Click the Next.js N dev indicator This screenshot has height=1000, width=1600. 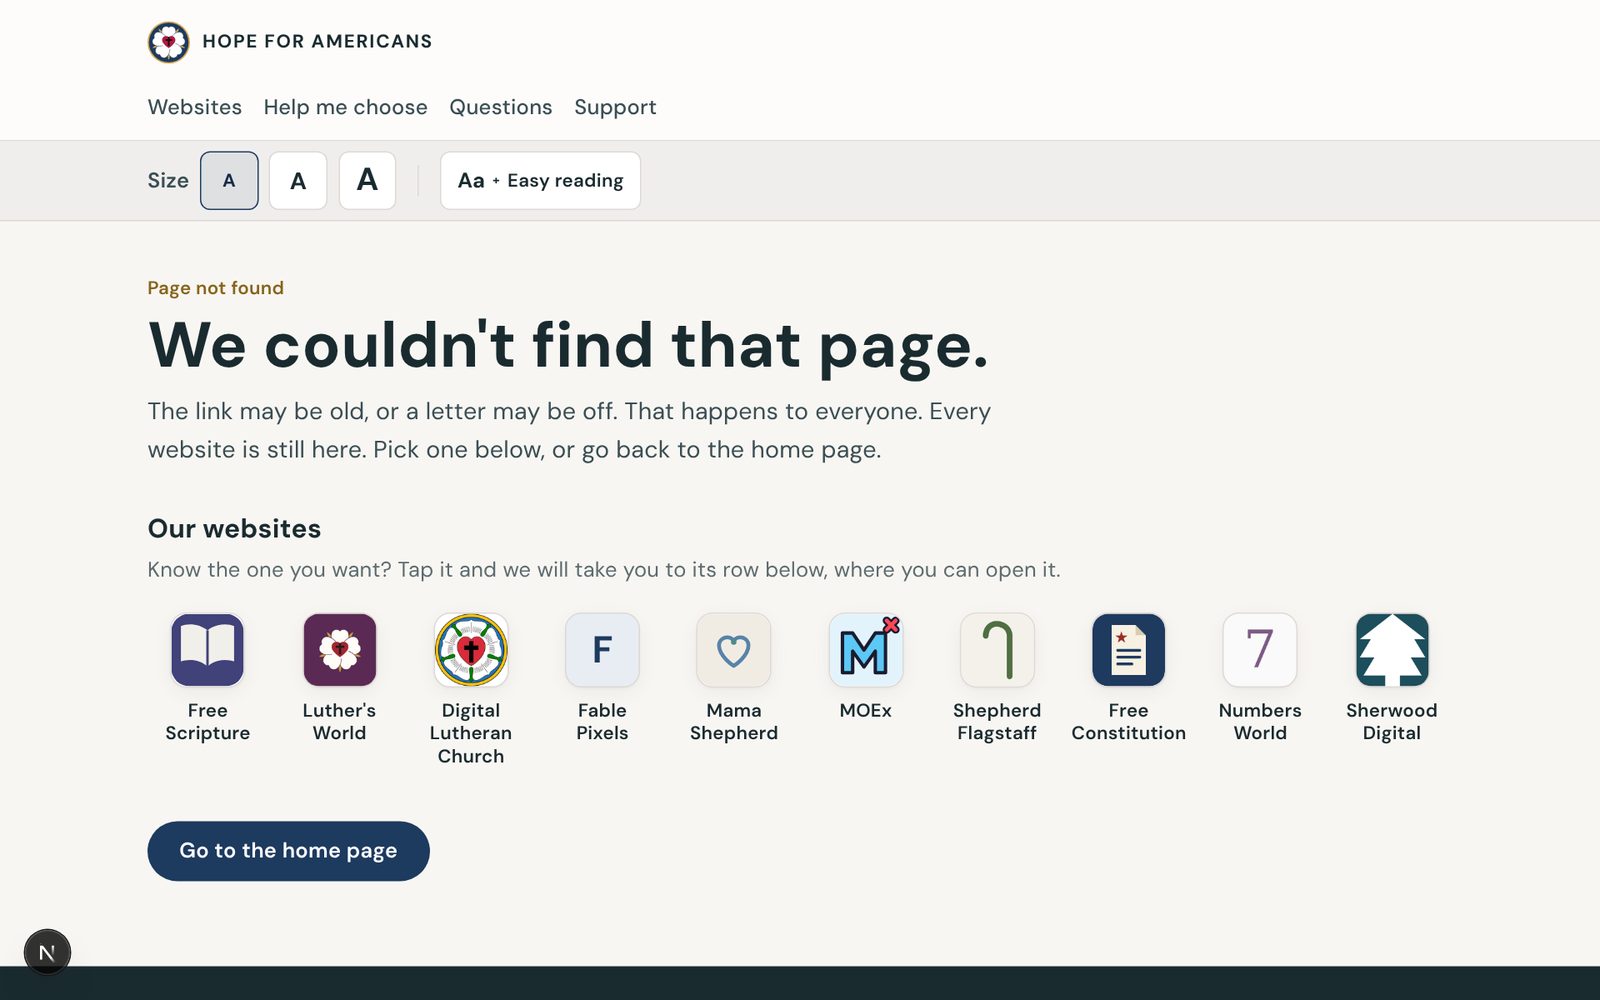(47, 953)
